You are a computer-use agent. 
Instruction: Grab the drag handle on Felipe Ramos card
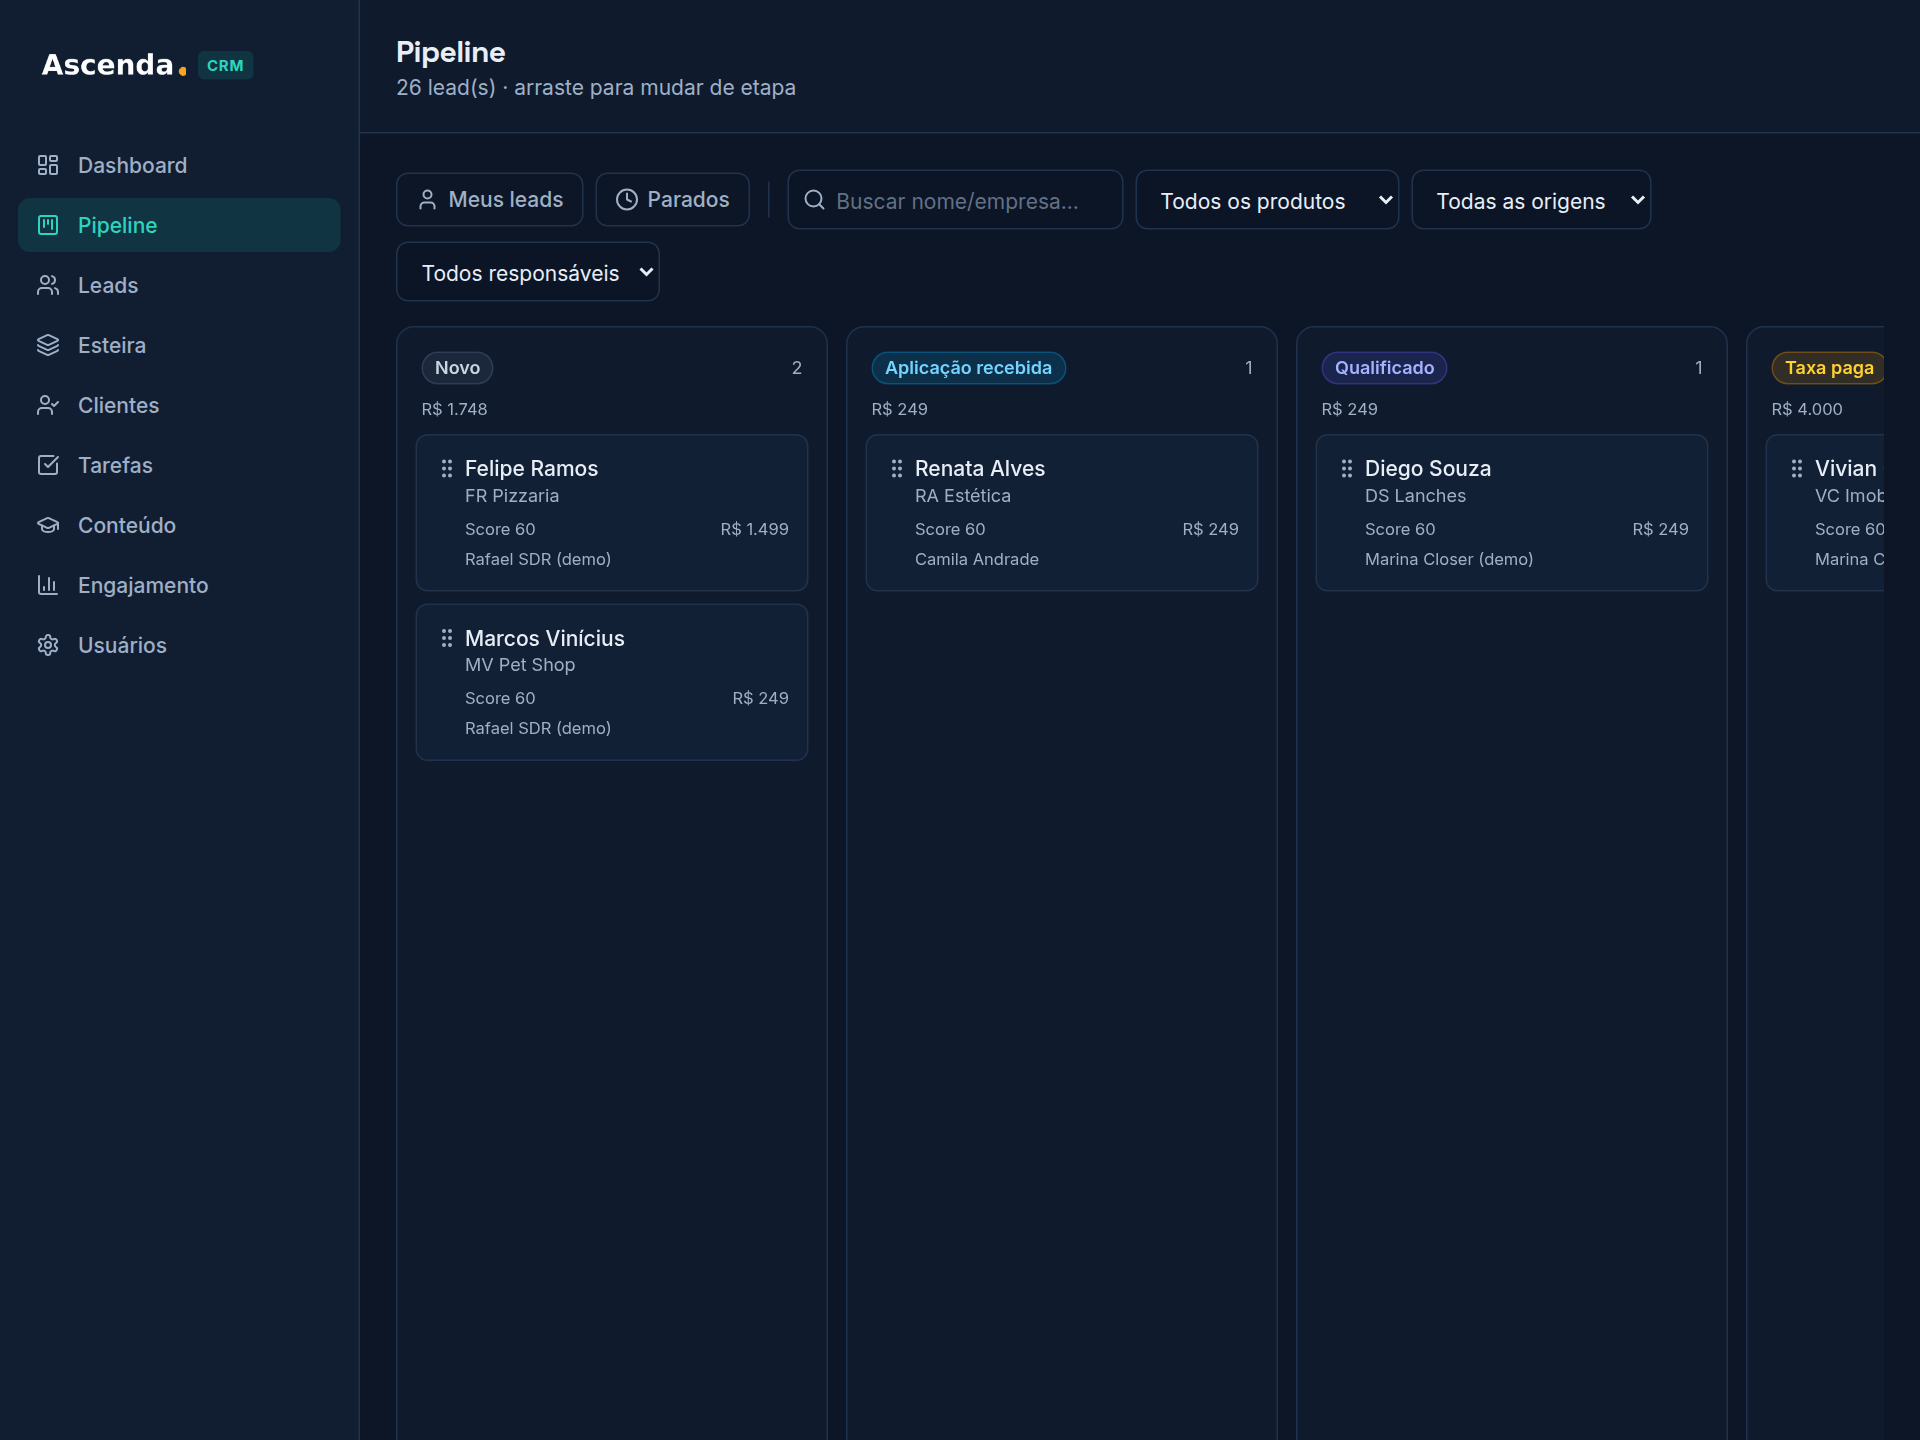[447, 468]
